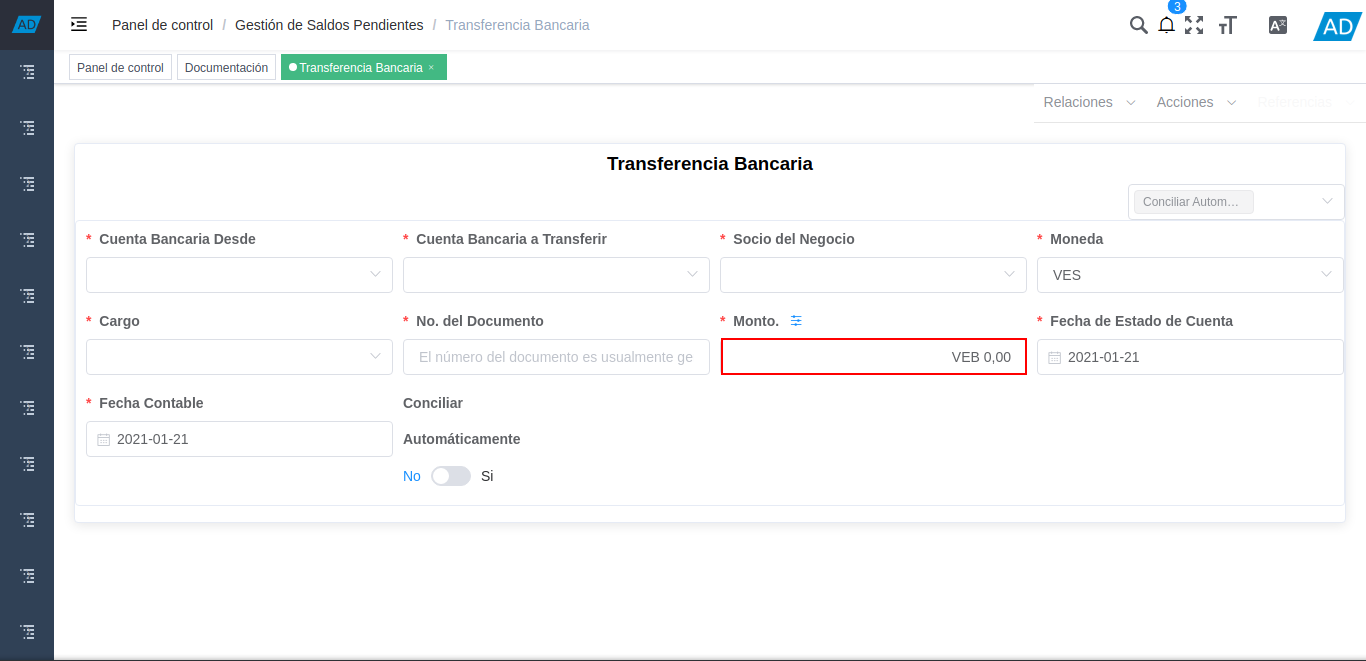
Task: Open the AD user avatar menu
Action: pyautogui.click(x=1337, y=26)
